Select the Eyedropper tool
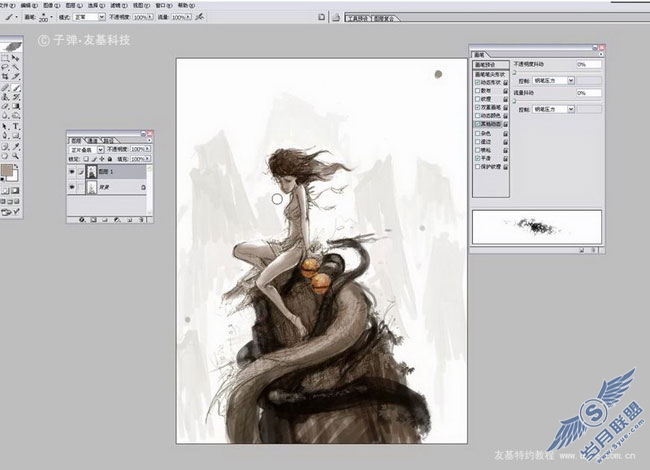 (x=16, y=146)
